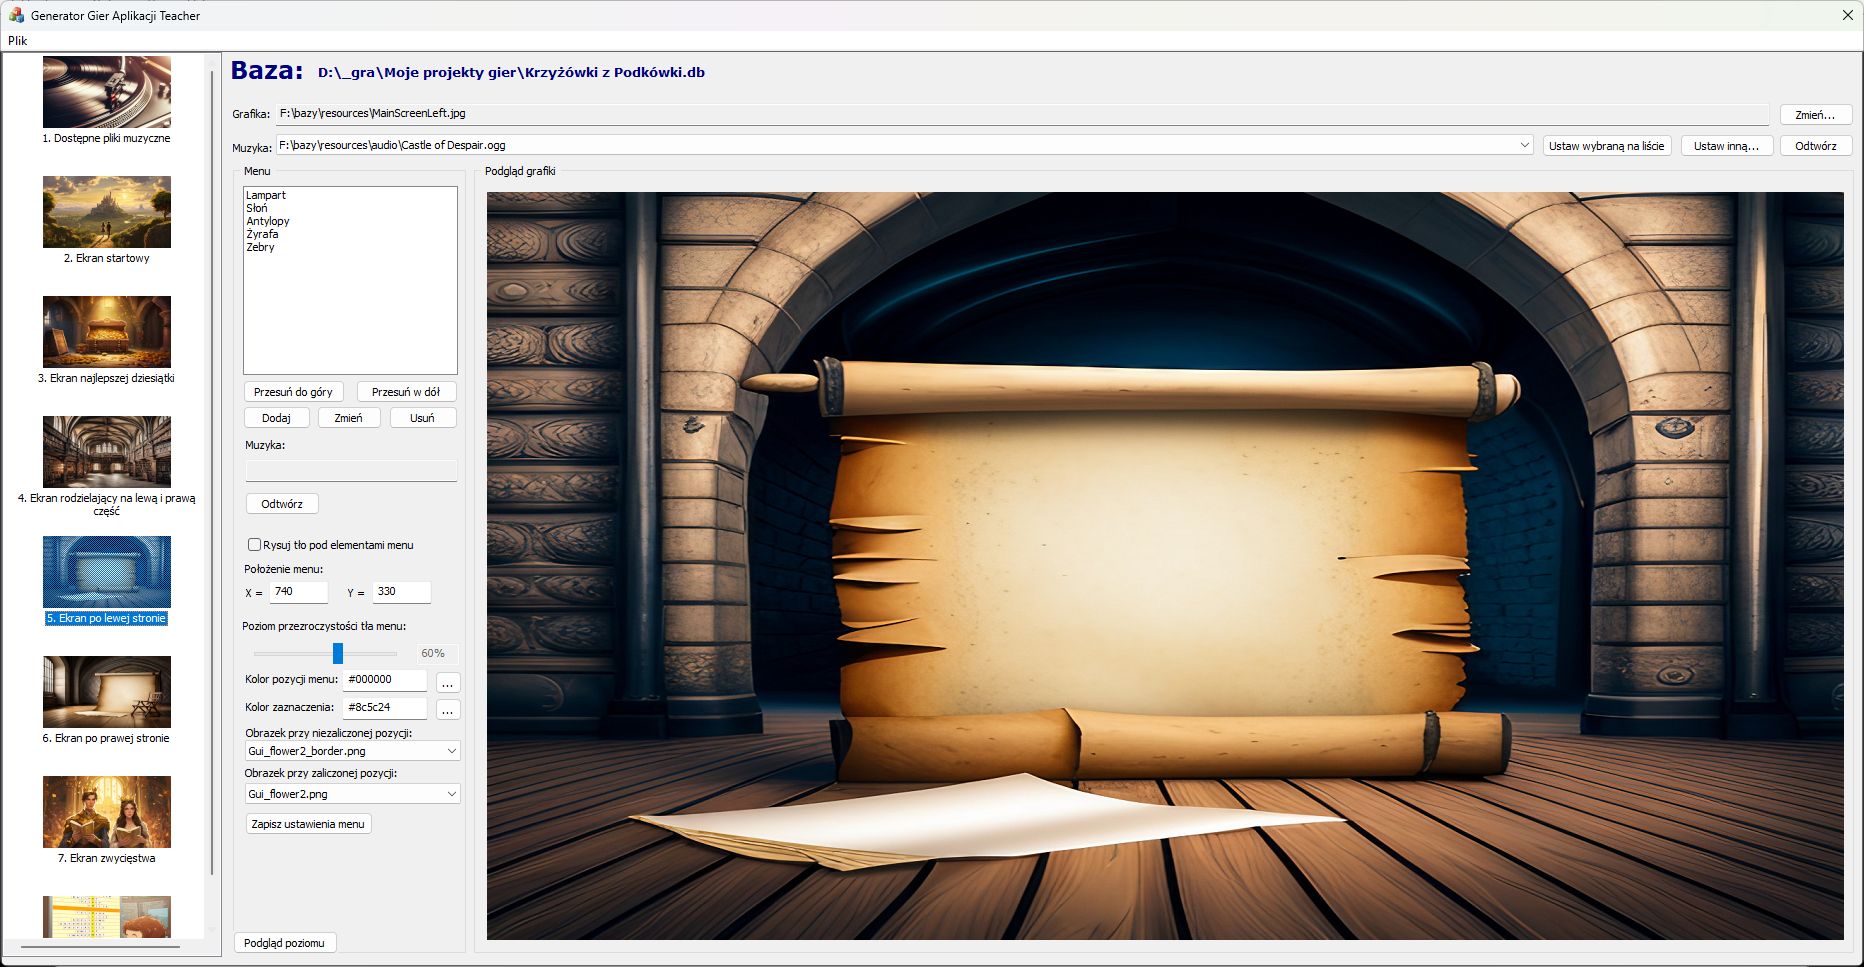Screen dimensions: 1864x967
Task: Open the 'Ekran startowy' castle thumbnail
Action: (x=107, y=212)
